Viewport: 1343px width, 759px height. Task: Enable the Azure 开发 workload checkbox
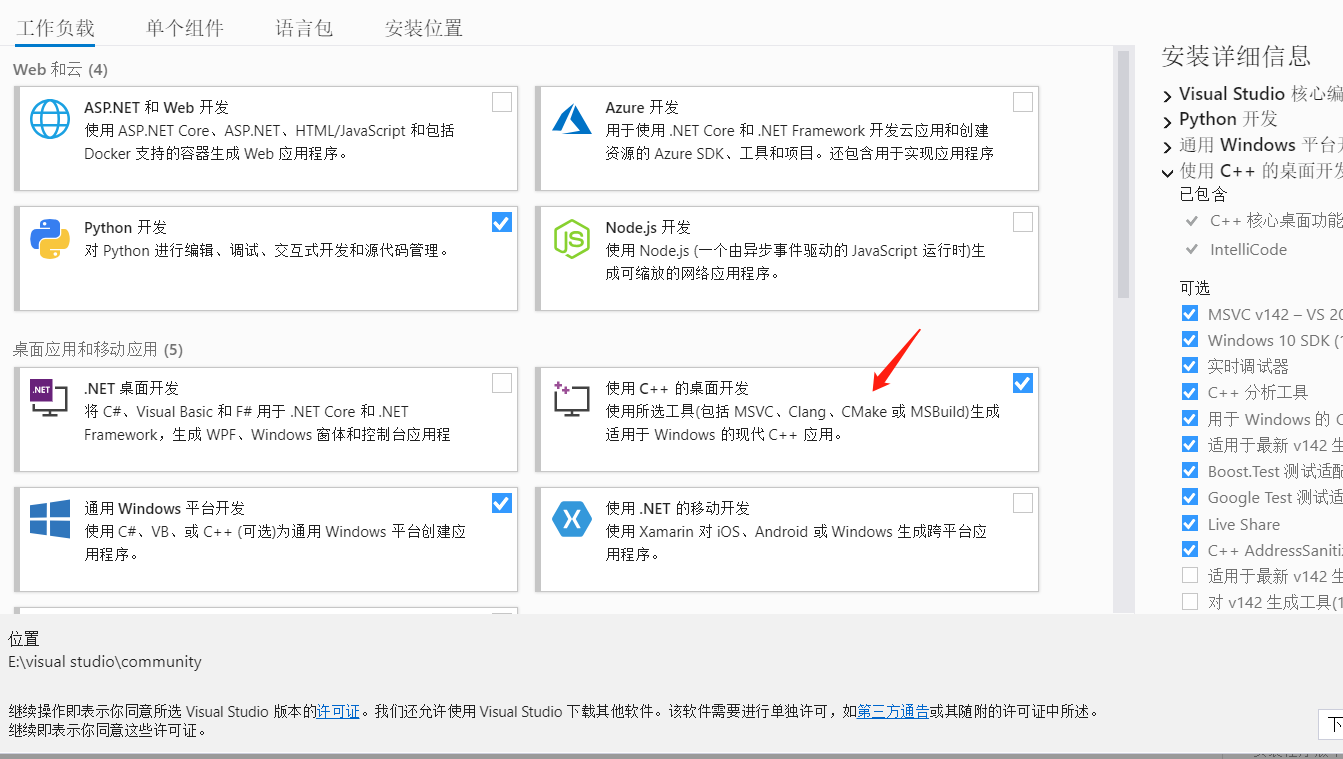click(1023, 102)
